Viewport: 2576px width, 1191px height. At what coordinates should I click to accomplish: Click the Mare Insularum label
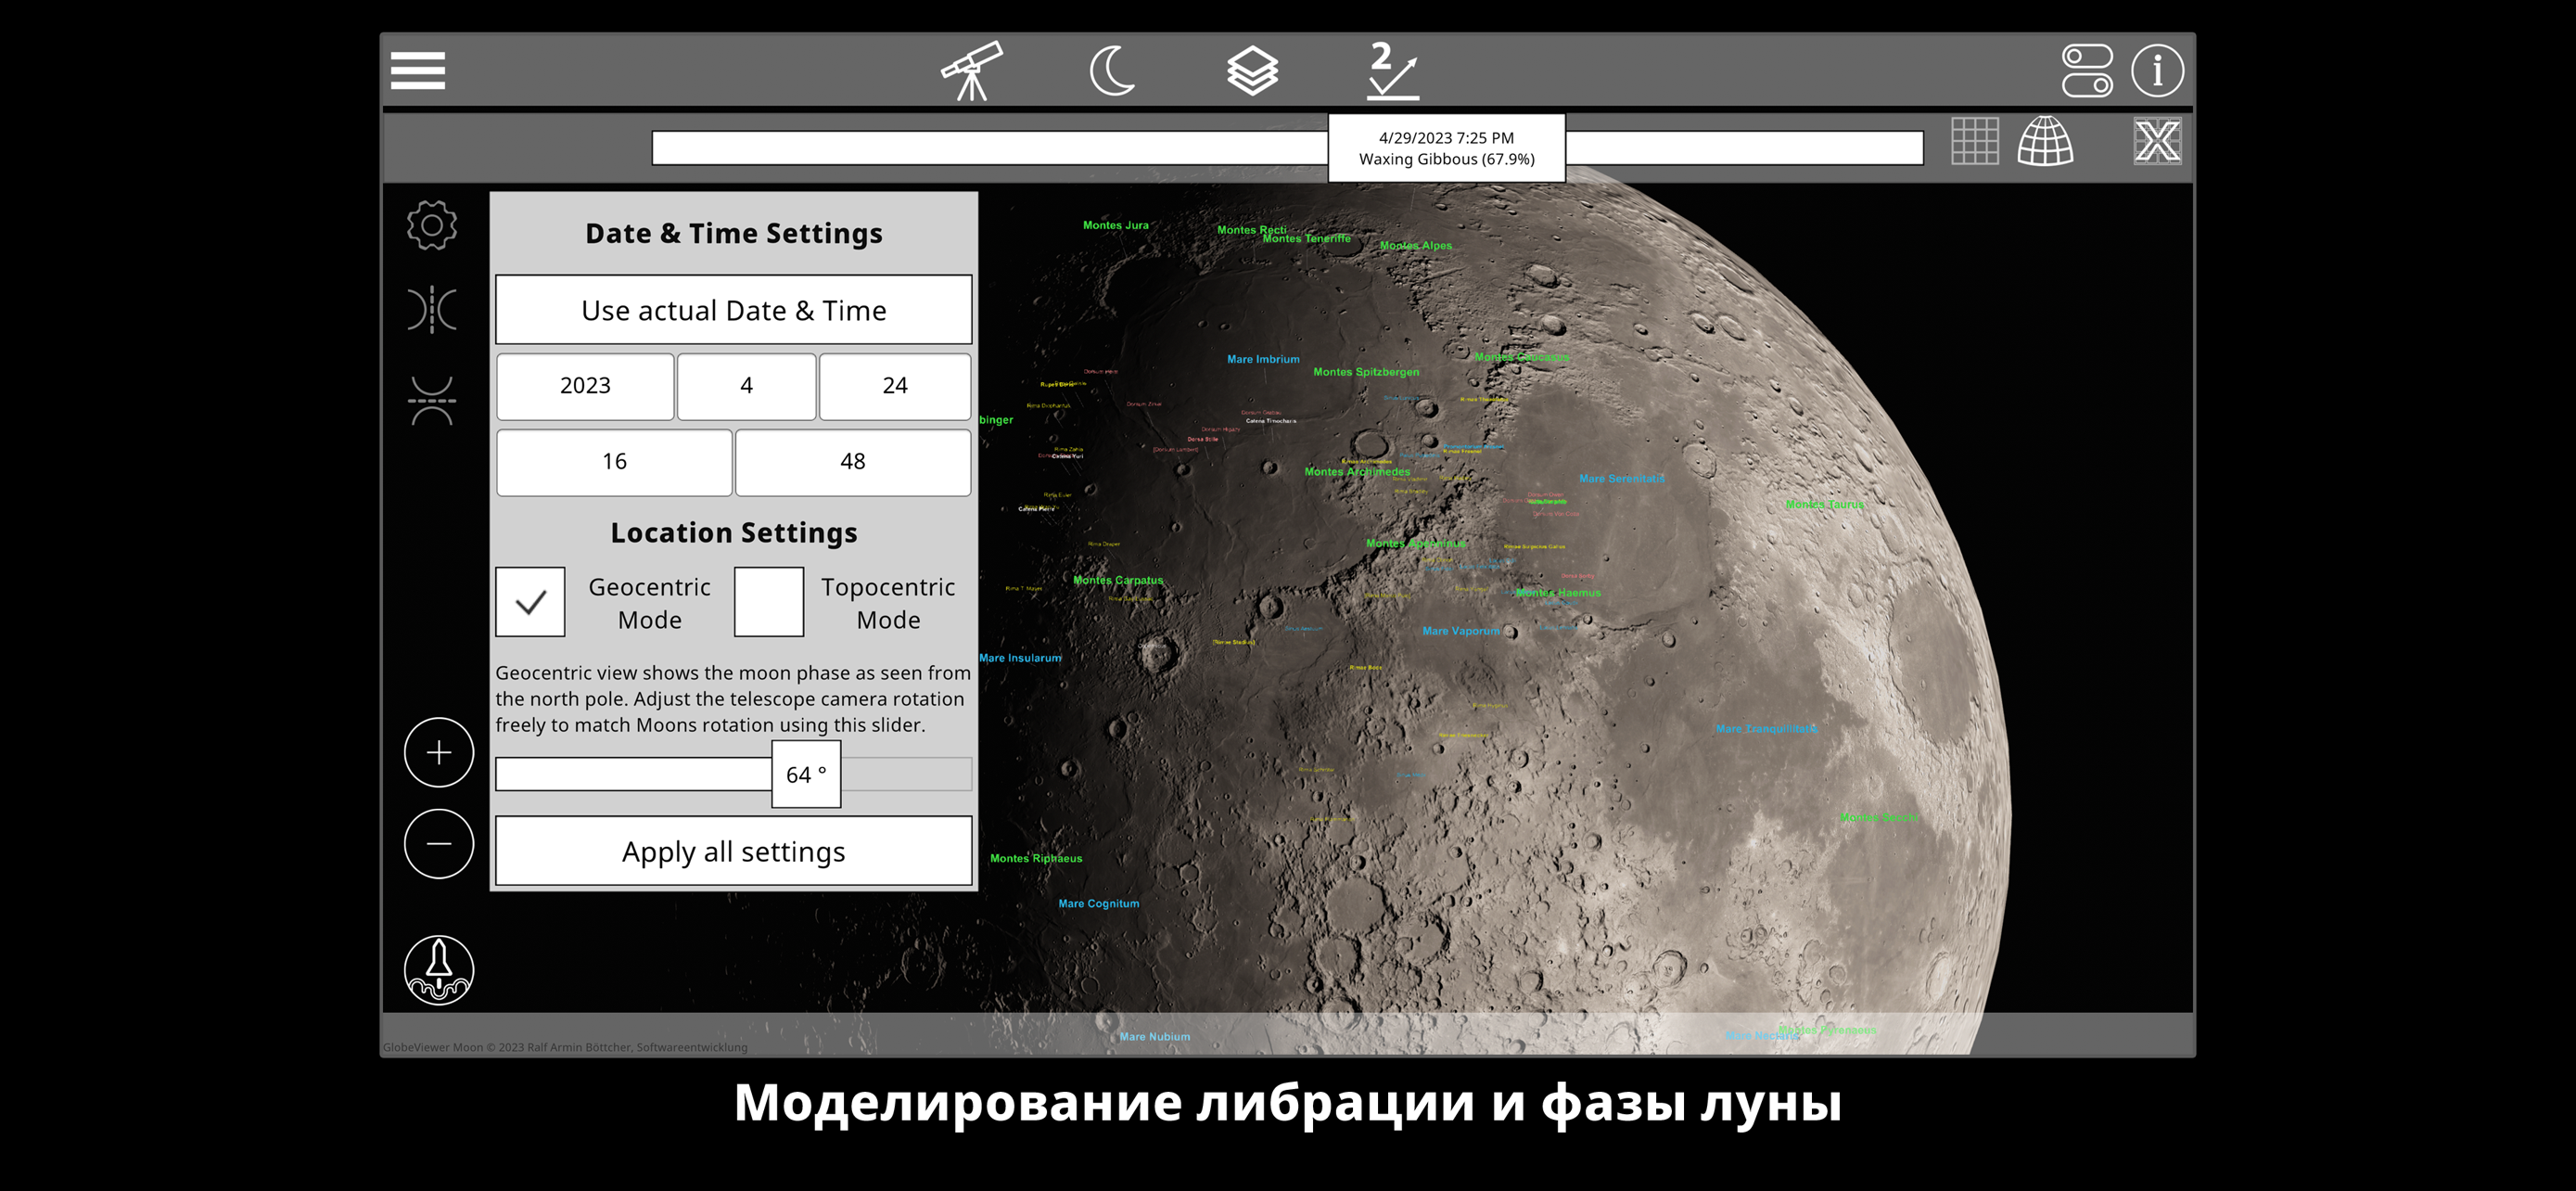click(1020, 658)
